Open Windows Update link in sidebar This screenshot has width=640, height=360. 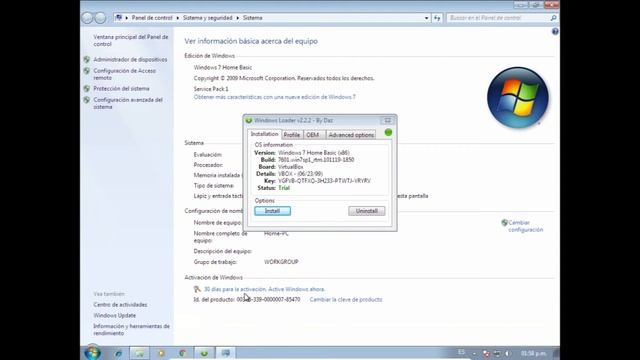tap(115, 316)
